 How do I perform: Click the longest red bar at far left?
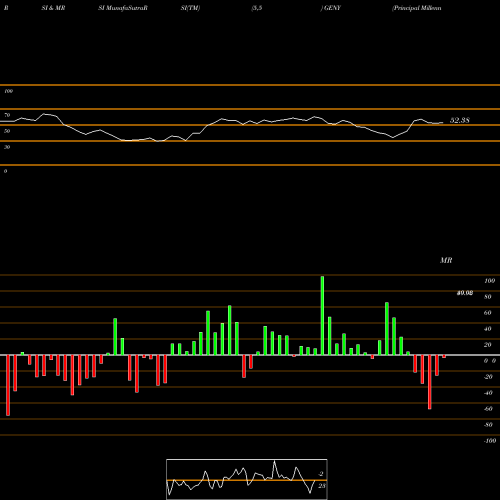(x=8, y=385)
